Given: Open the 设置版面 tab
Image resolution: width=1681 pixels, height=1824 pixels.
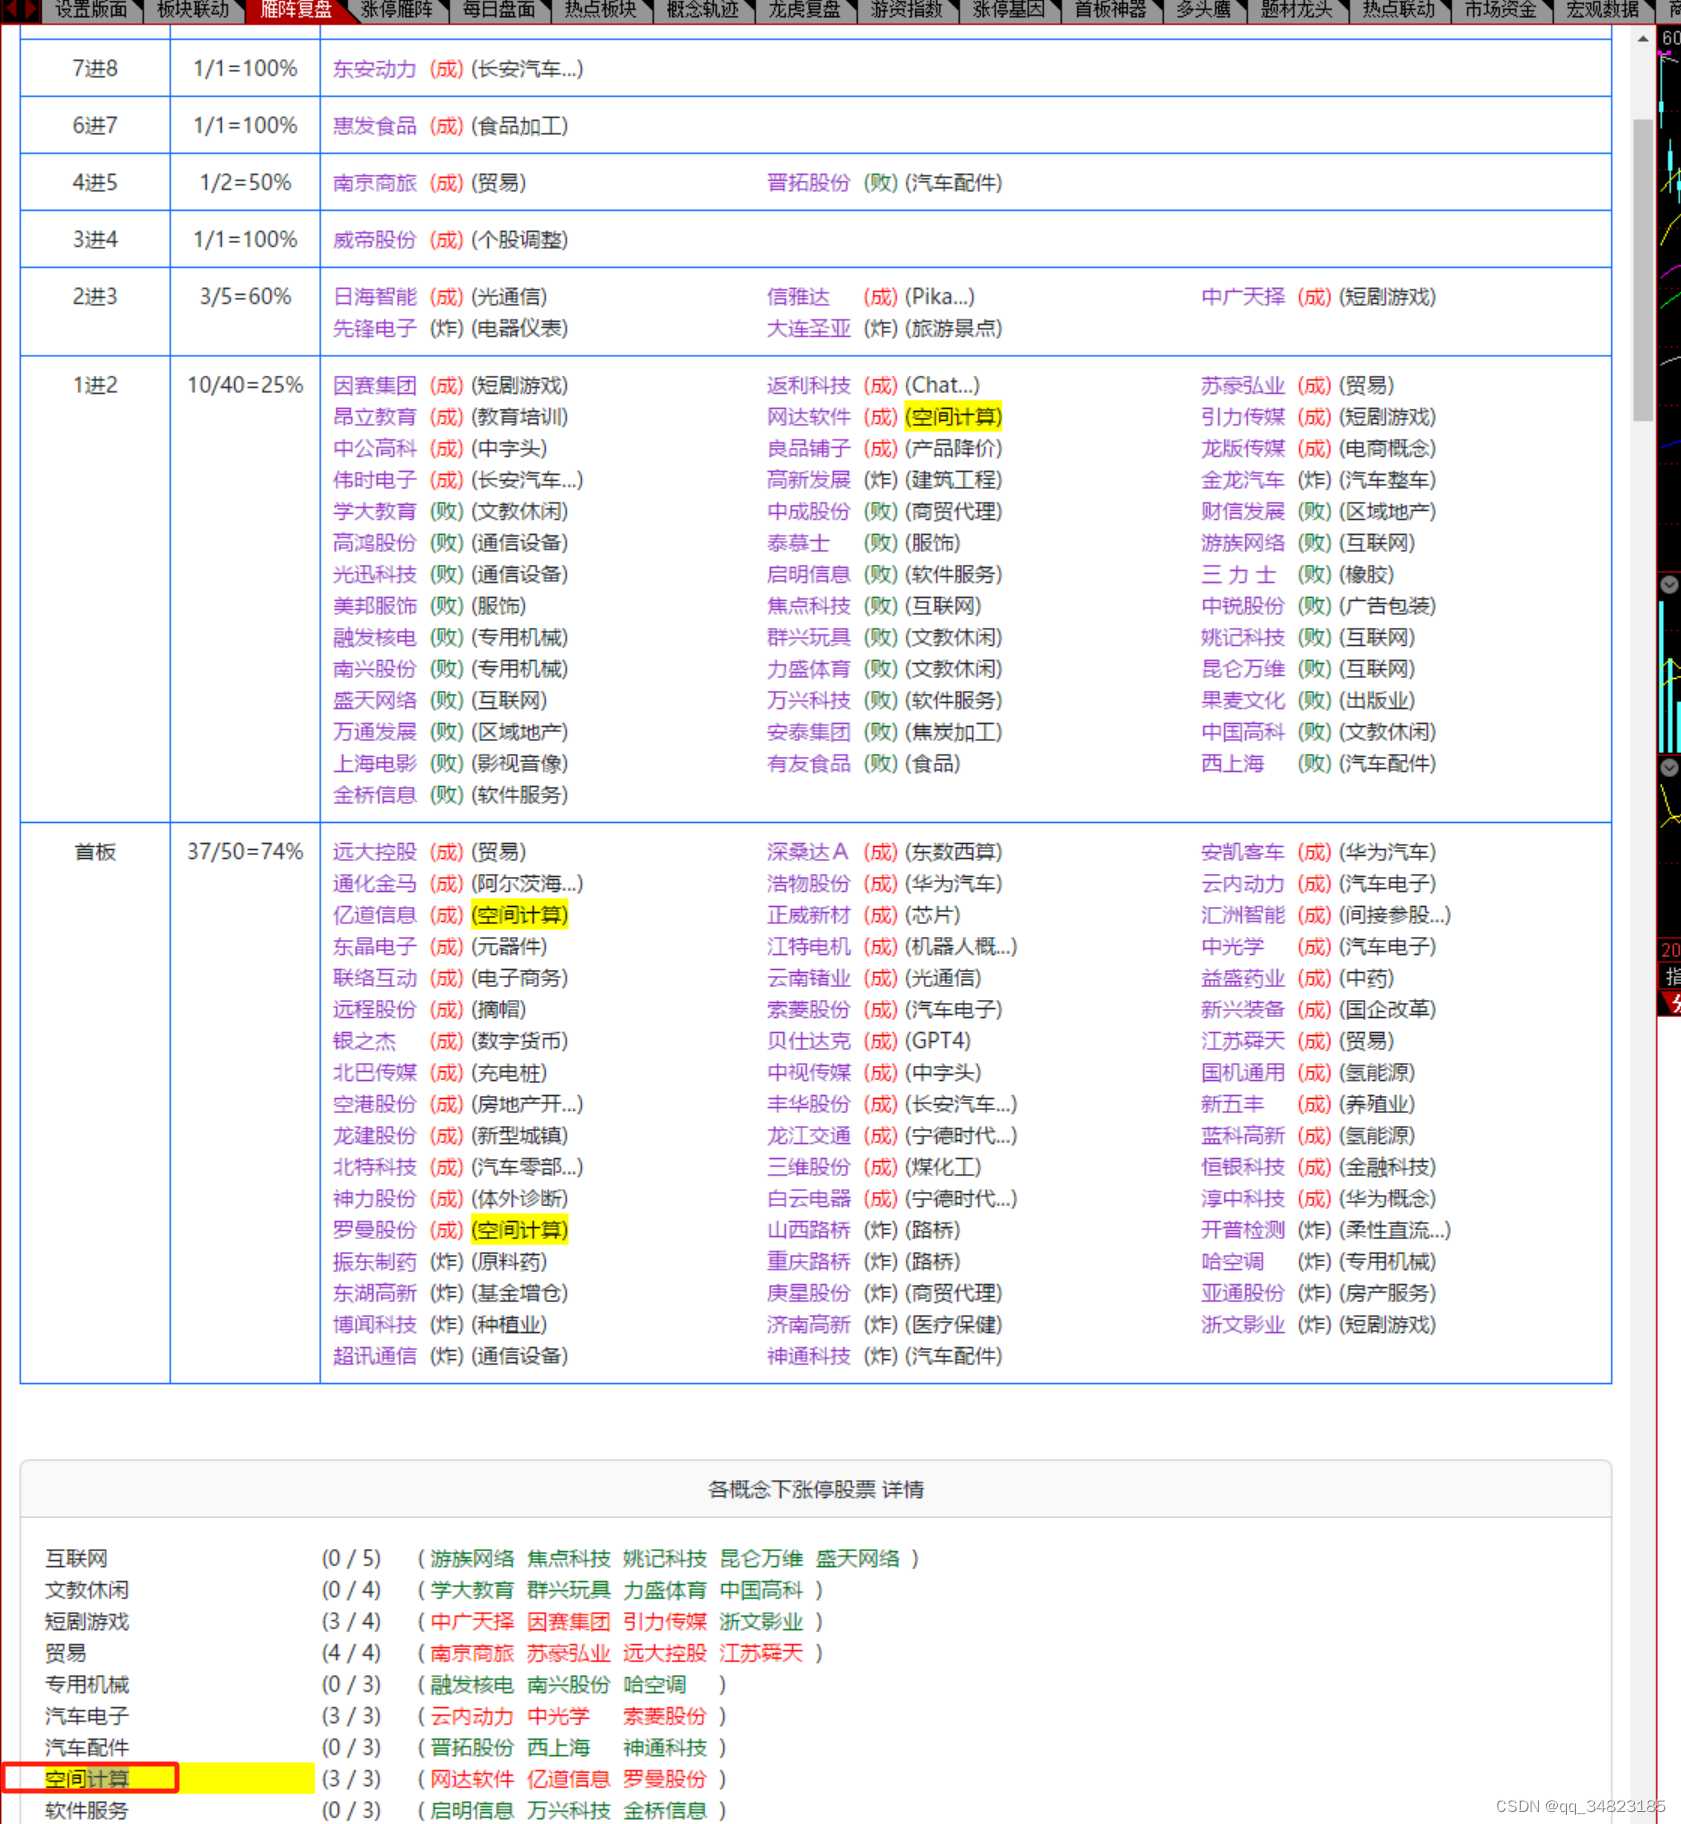Looking at the screenshot, I should point(91,10).
